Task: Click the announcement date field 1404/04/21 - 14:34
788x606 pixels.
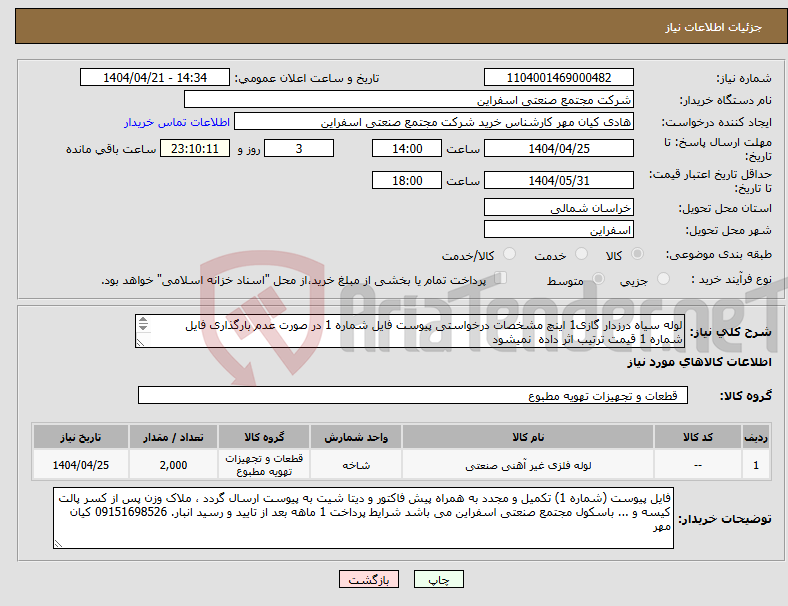Action: [x=155, y=78]
